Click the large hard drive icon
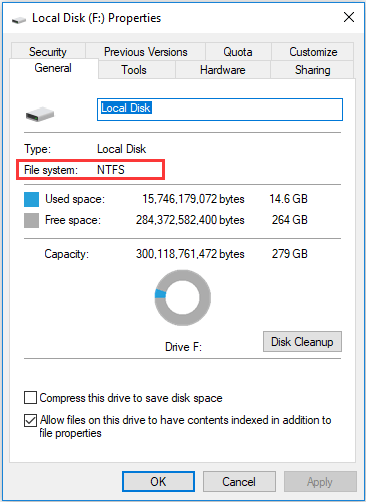This screenshot has width=366, height=502. [40, 114]
